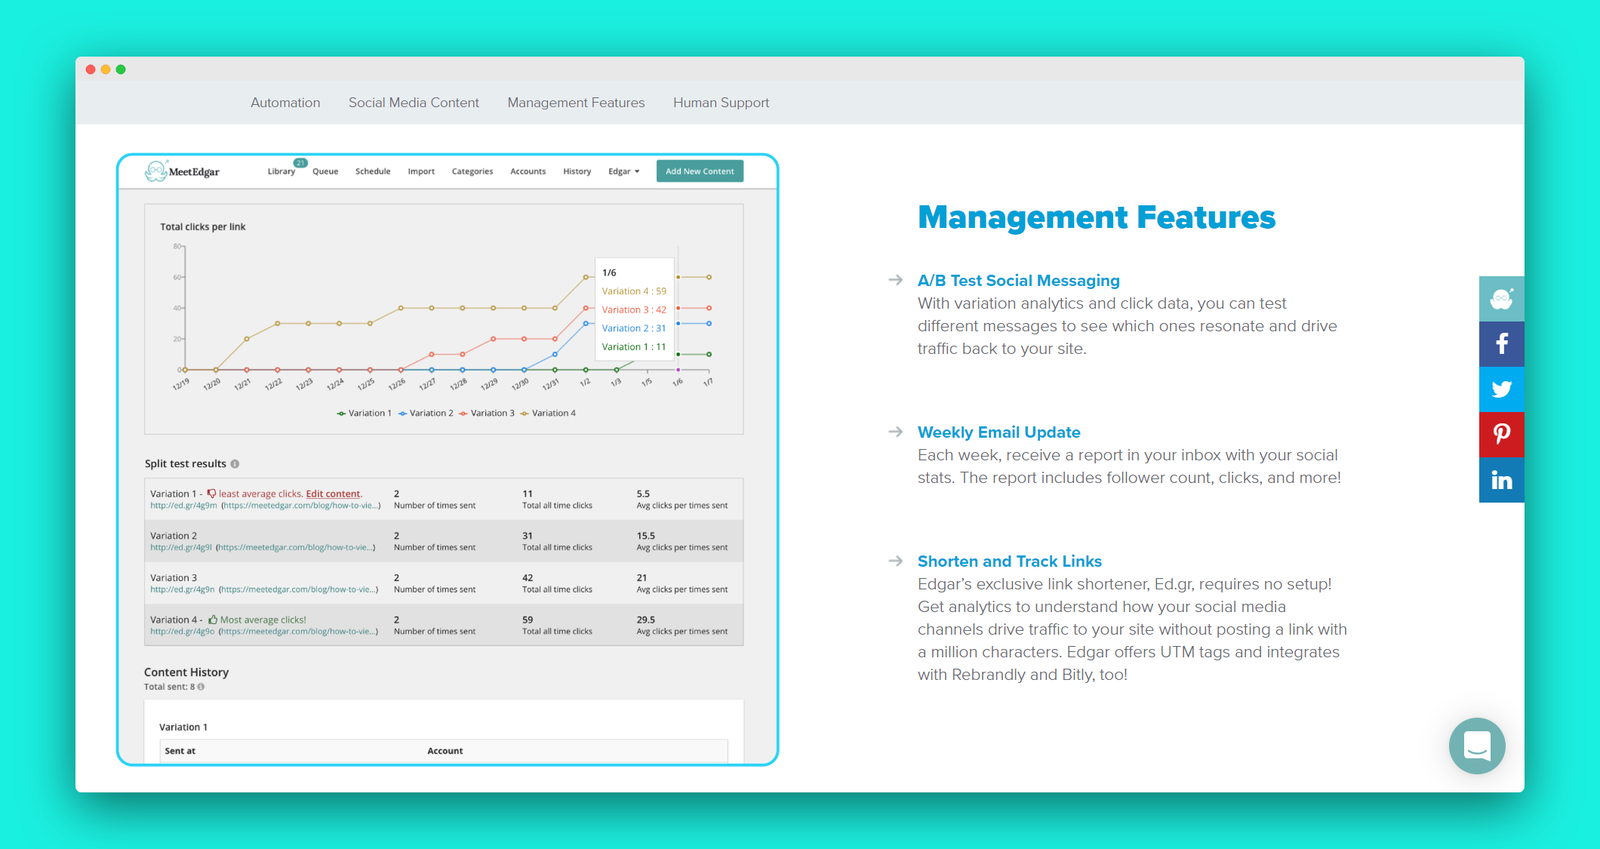This screenshot has width=1600, height=849.
Task: Open the Automation nav item
Action: point(285,103)
